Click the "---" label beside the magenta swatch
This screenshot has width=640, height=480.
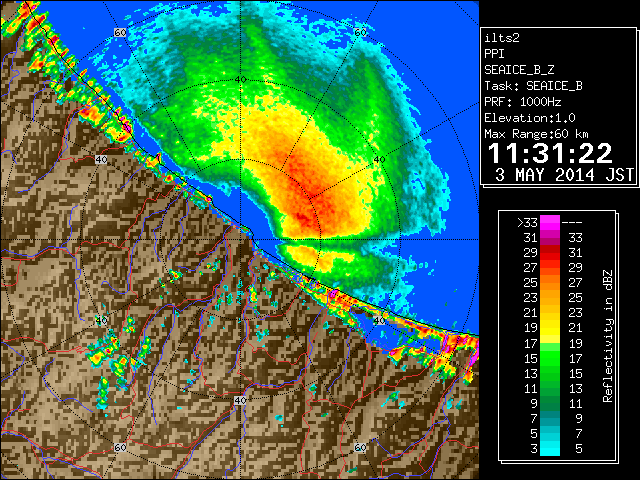[572, 223]
